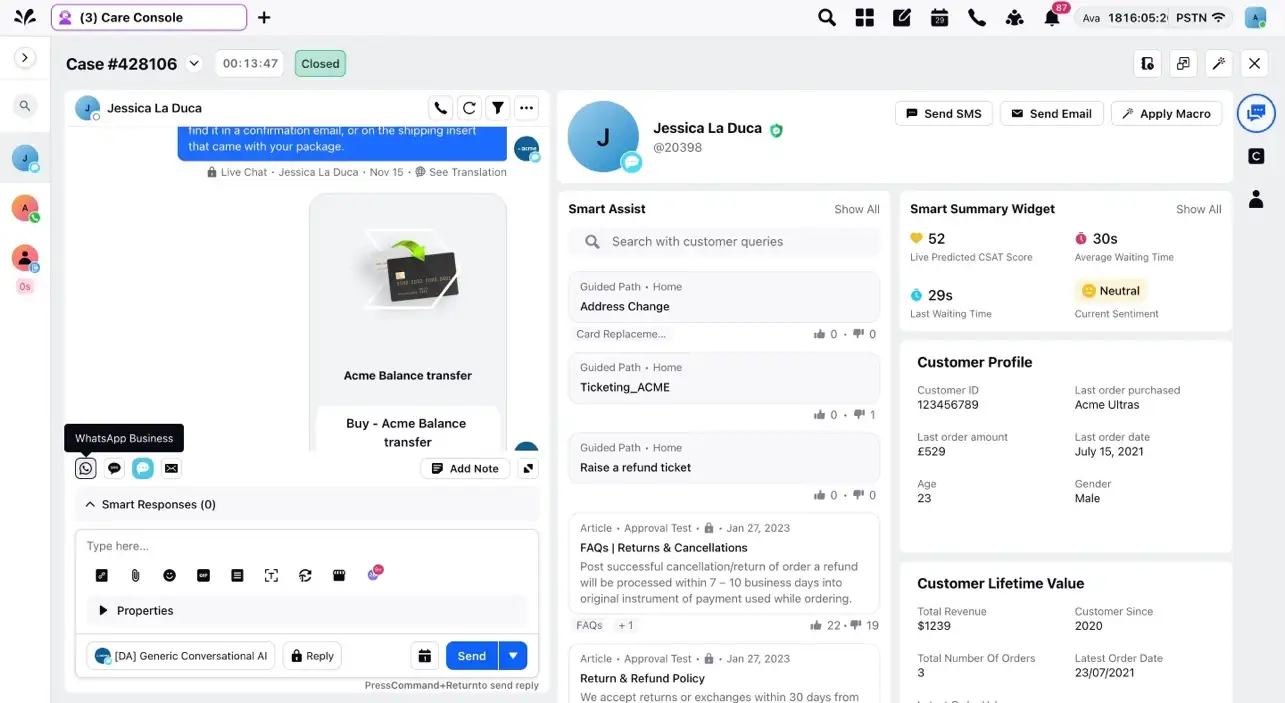Screen dimensions: 1285x703
Task: Open search in the left sidebar
Action: coord(25,106)
